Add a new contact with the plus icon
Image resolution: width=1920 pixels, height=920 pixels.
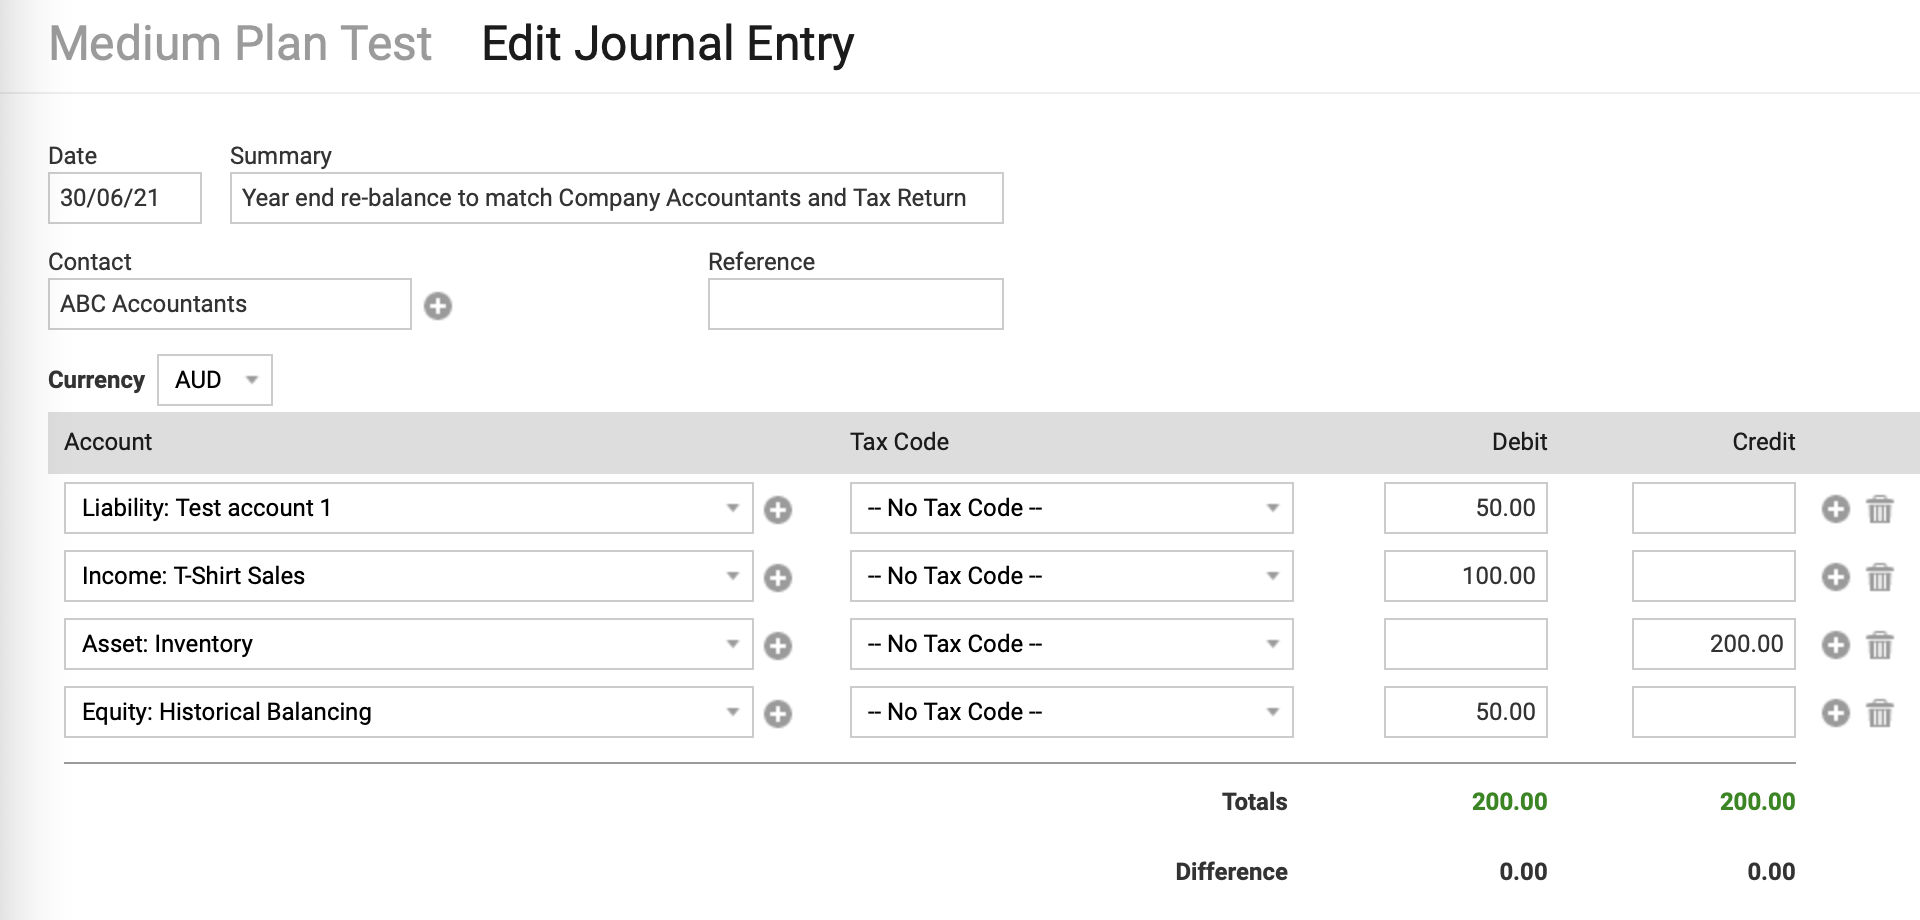(437, 305)
